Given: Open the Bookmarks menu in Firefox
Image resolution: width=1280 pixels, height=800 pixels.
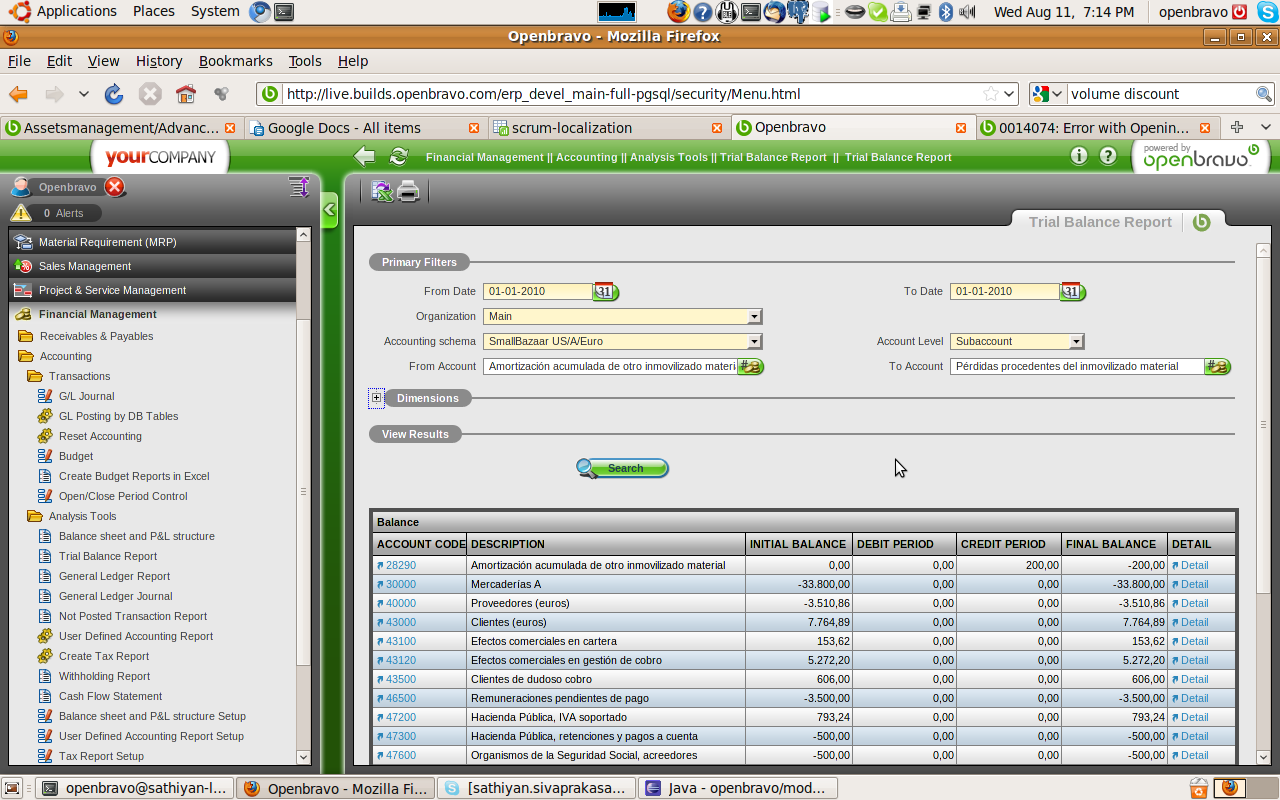Looking at the screenshot, I should pyautogui.click(x=235, y=61).
